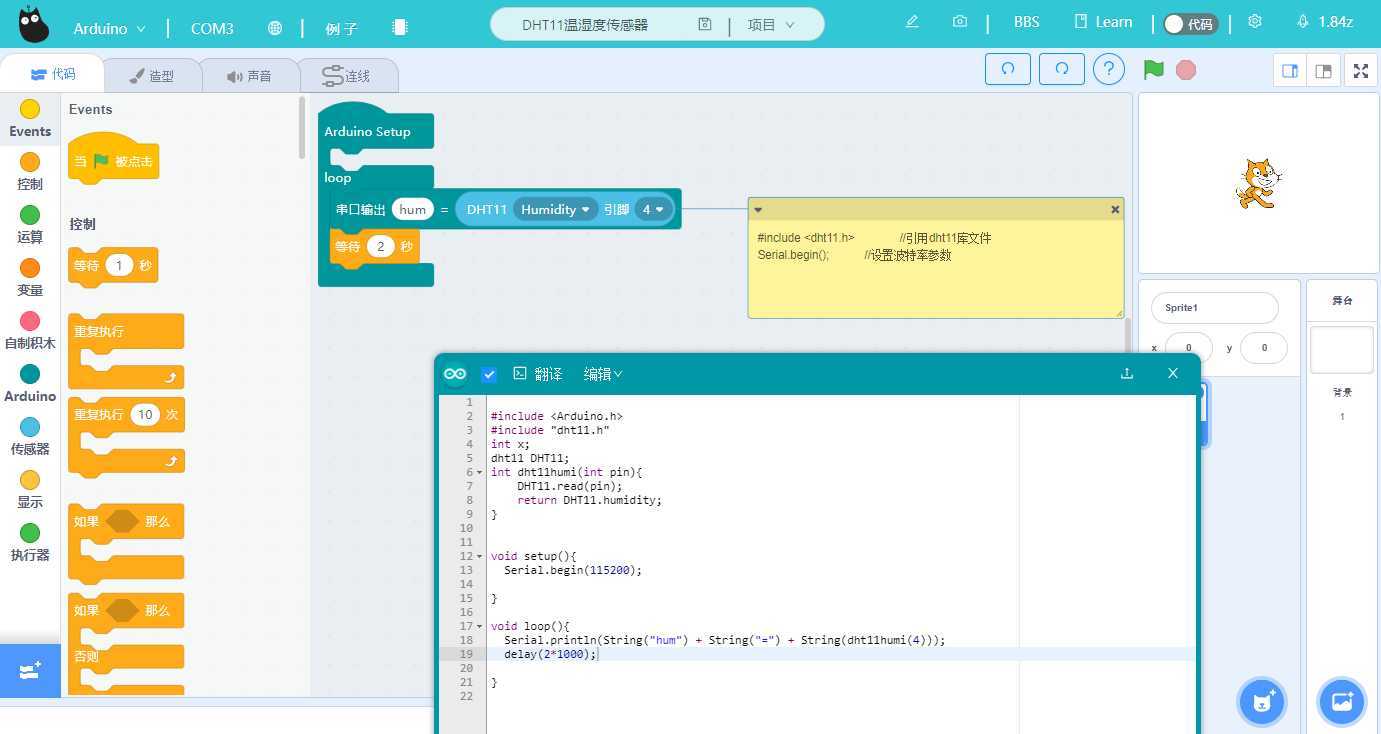Open help with the question mark icon
1381x734 pixels.
[1108, 69]
